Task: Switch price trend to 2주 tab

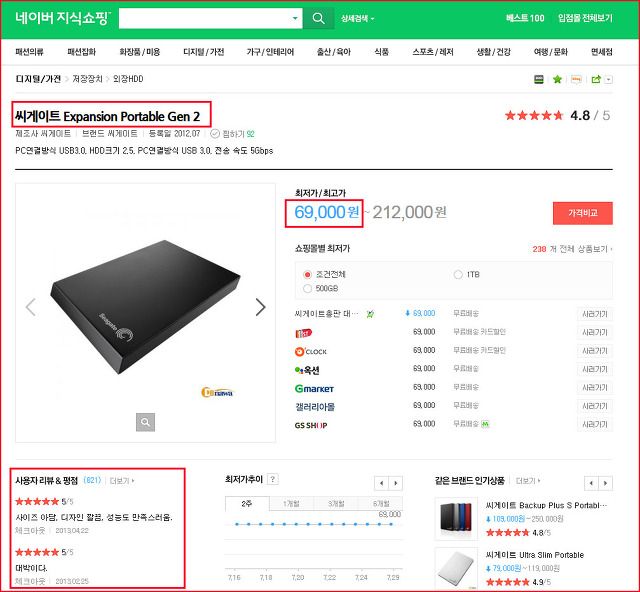Action: pyautogui.click(x=247, y=504)
